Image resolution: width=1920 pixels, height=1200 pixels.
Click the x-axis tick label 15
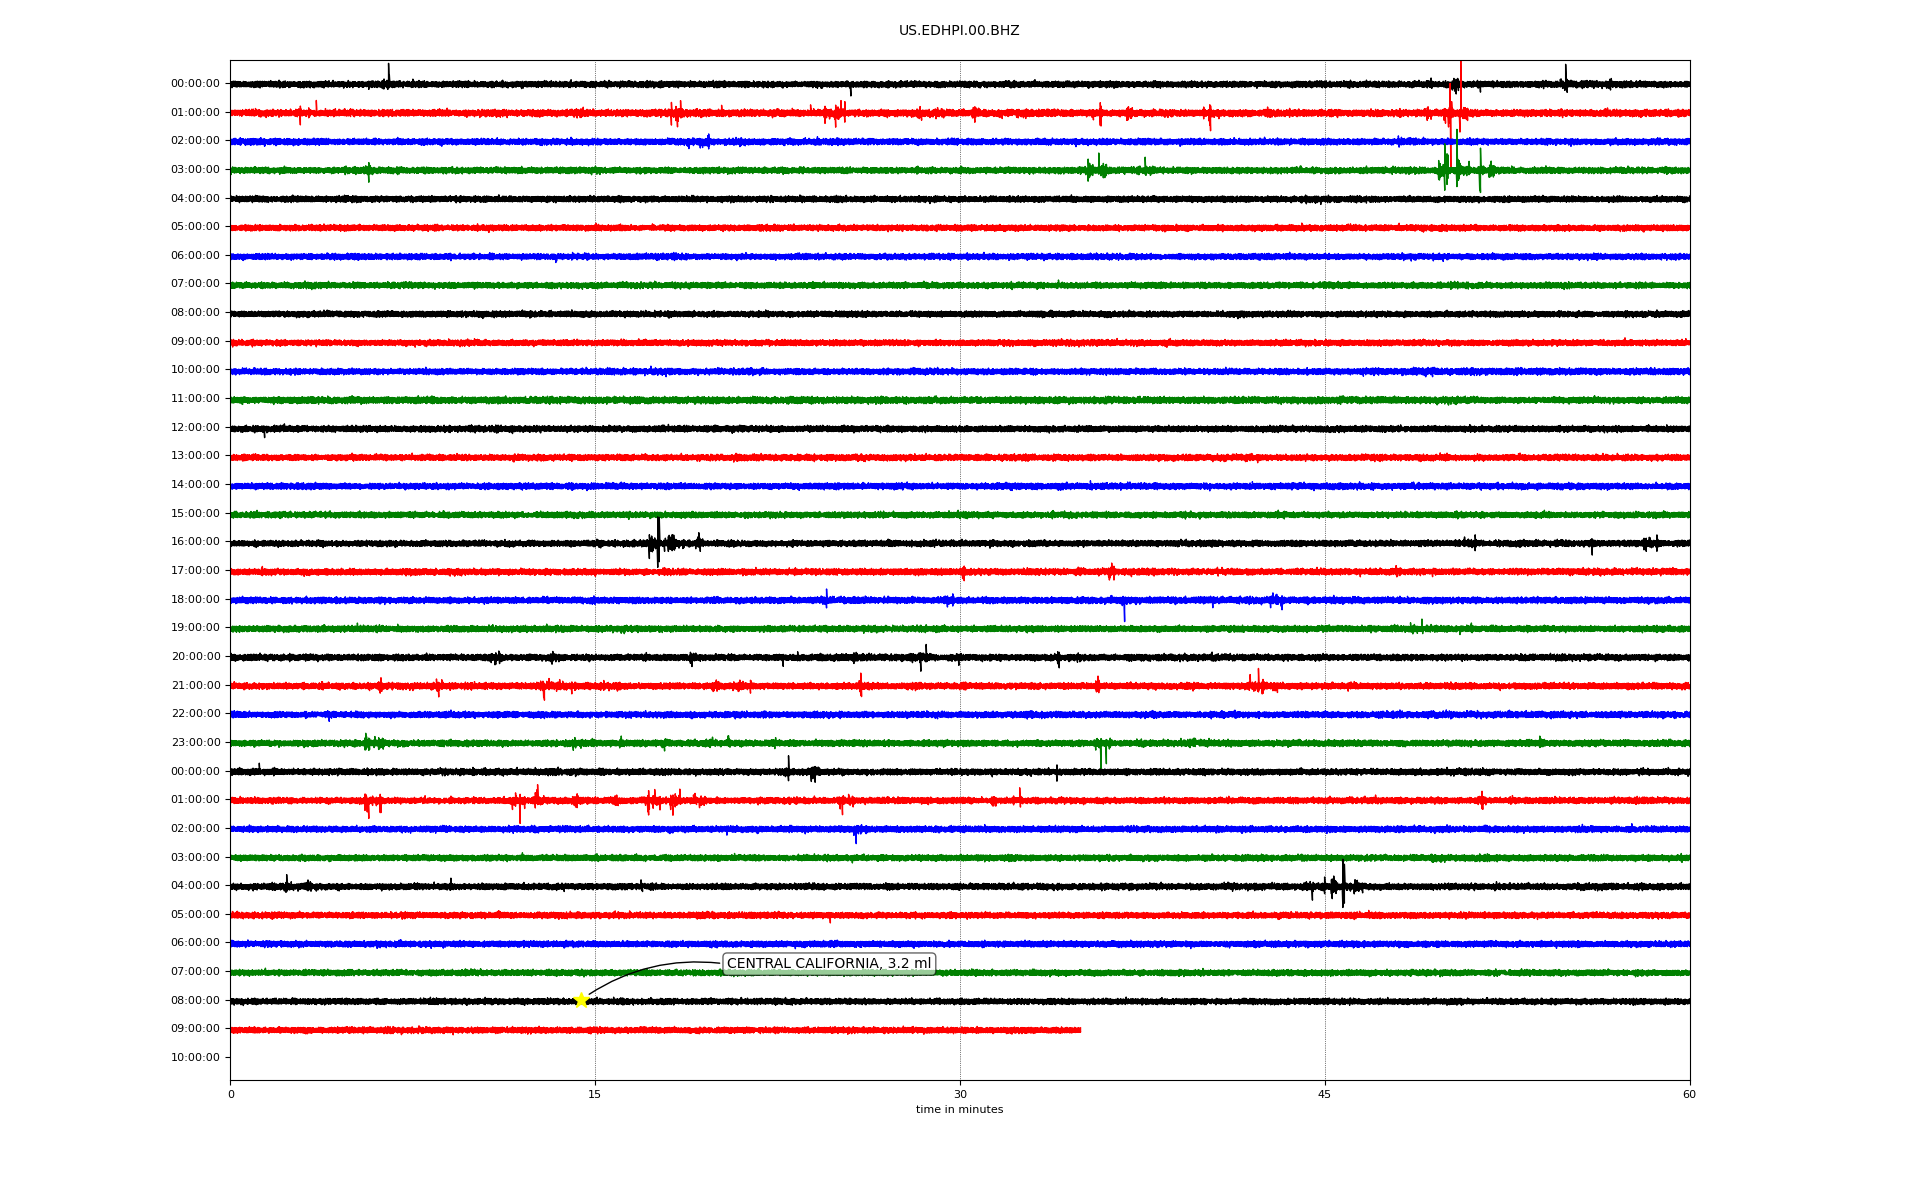coord(595,1095)
